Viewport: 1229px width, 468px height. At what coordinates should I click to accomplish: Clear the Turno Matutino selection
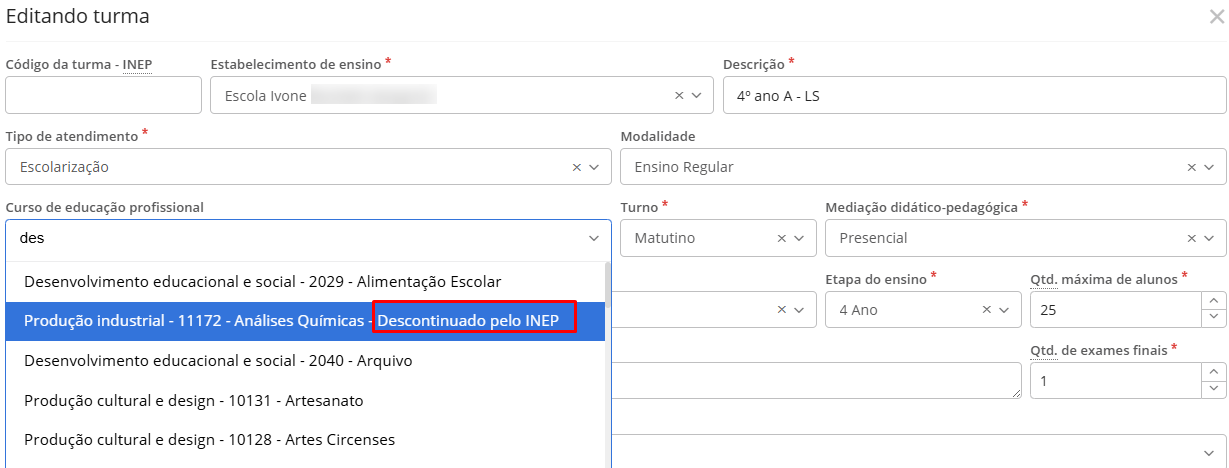(x=782, y=238)
